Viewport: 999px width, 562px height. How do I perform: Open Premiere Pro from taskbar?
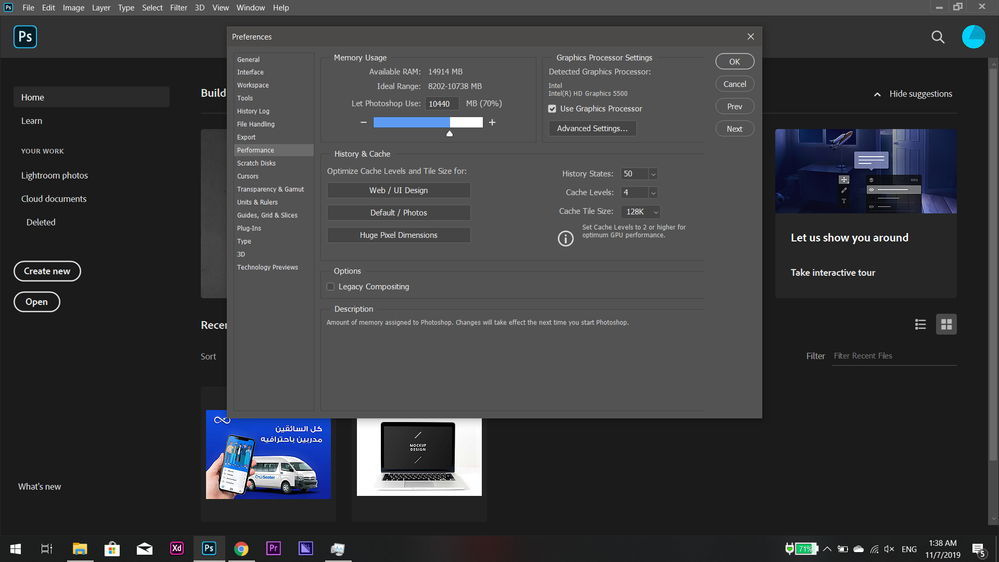click(273, 549)
